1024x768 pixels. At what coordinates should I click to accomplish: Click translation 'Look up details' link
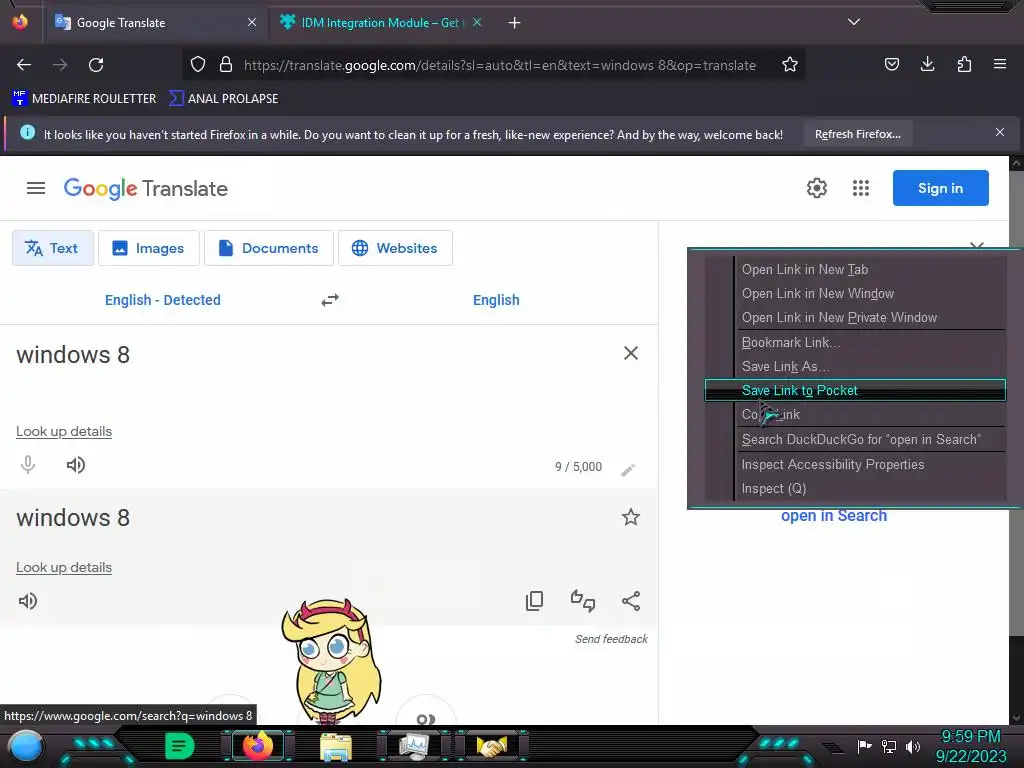[64, 568]
